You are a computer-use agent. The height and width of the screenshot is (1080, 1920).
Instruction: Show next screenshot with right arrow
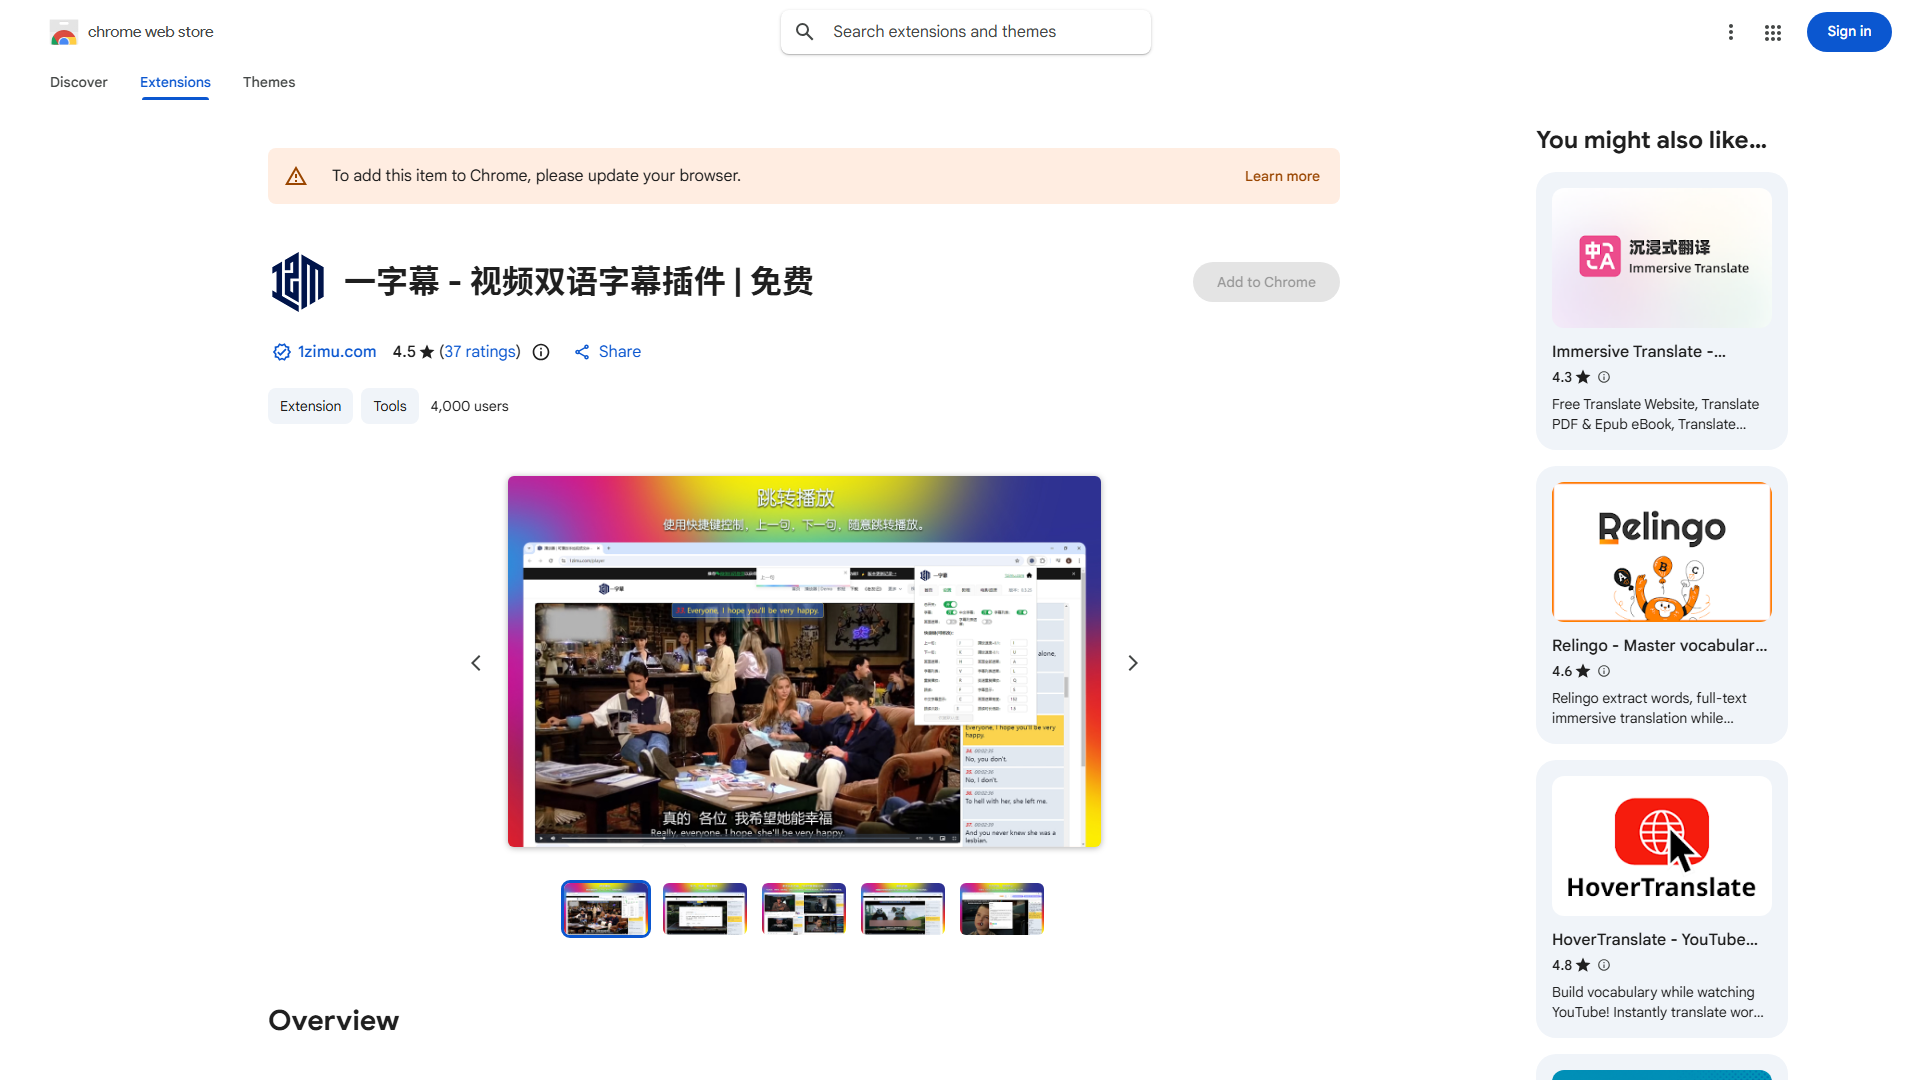[x=1133, y=663]
